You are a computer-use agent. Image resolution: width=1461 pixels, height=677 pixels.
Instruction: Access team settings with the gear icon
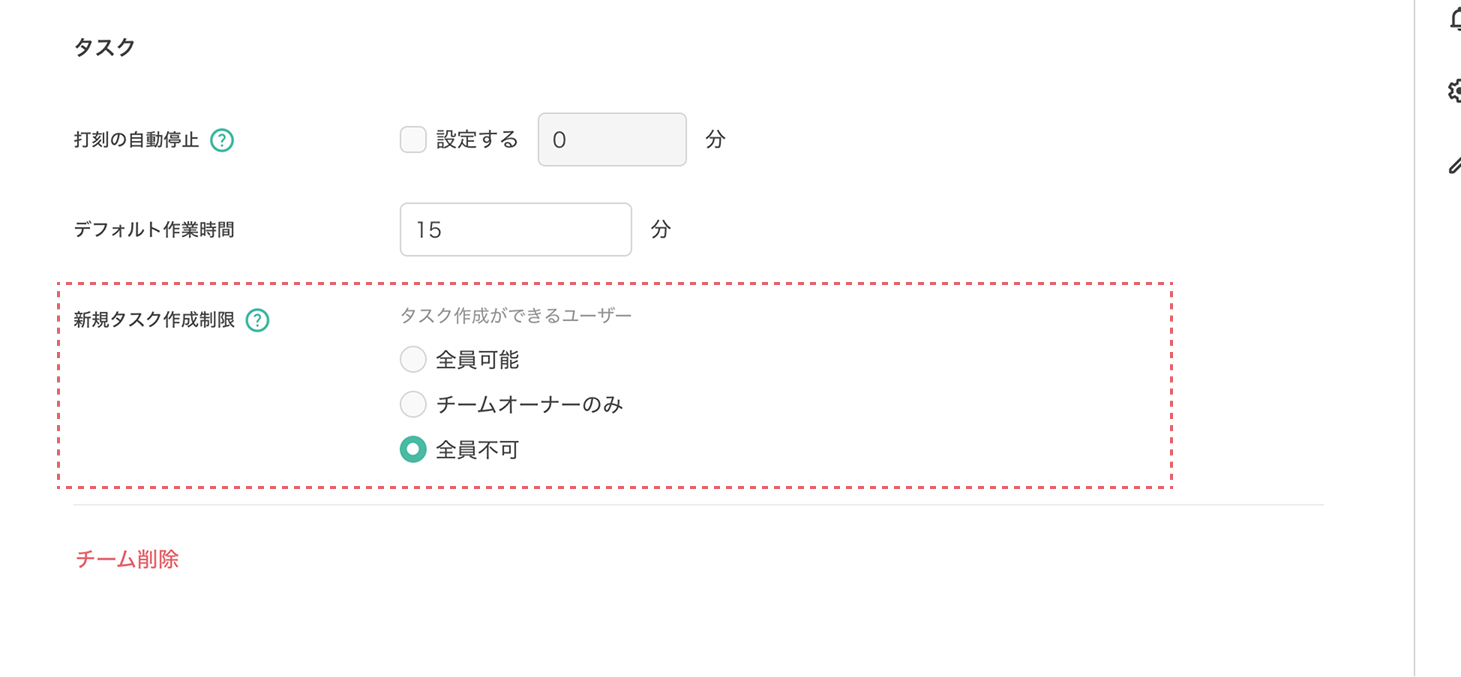[x=1456, y=91]
